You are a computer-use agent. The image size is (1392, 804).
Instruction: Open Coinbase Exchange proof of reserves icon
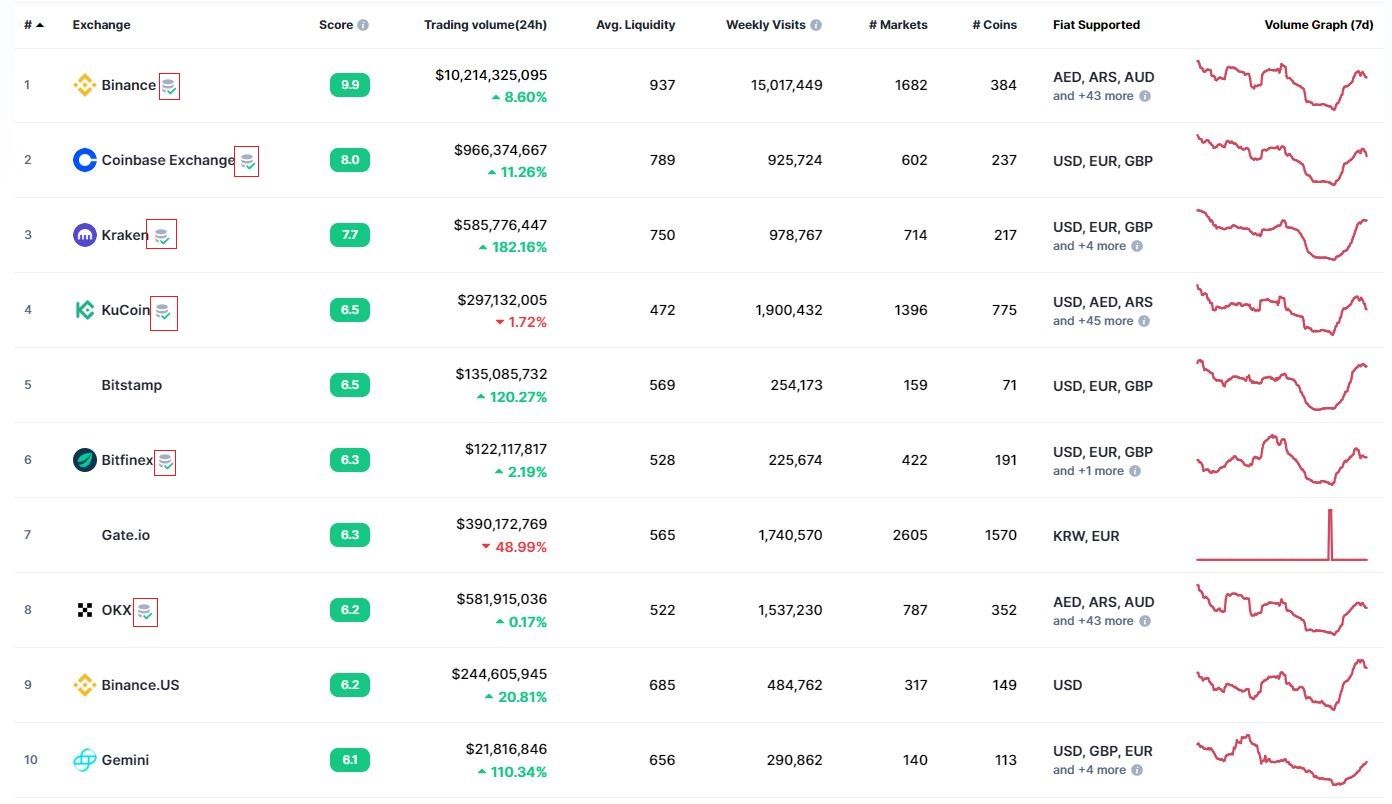(x=246, y=161)
